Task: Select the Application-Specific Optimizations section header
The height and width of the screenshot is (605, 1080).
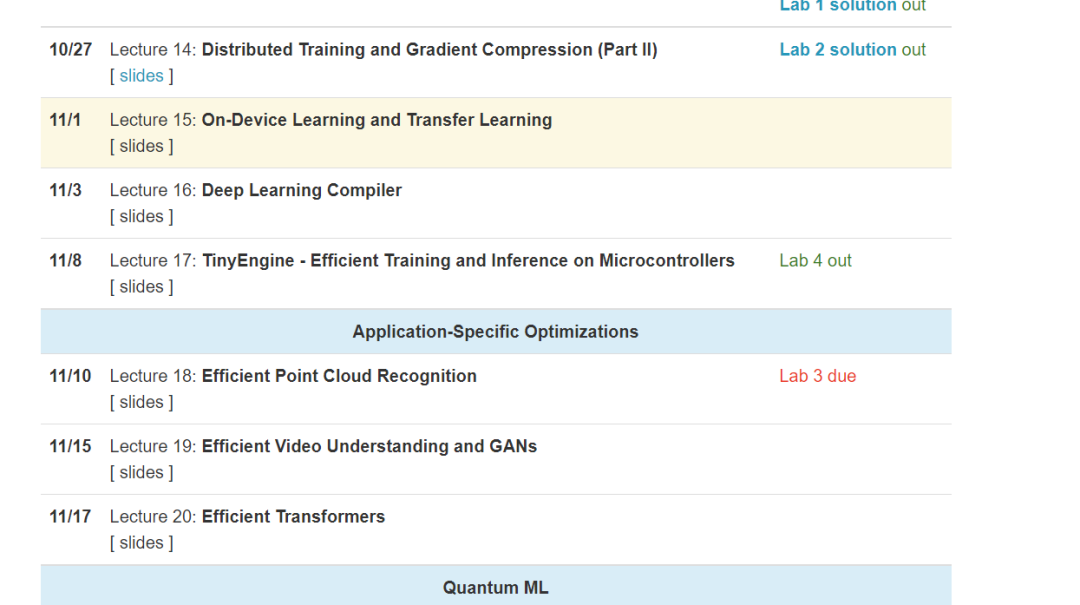Action: [x=495, y=332]
